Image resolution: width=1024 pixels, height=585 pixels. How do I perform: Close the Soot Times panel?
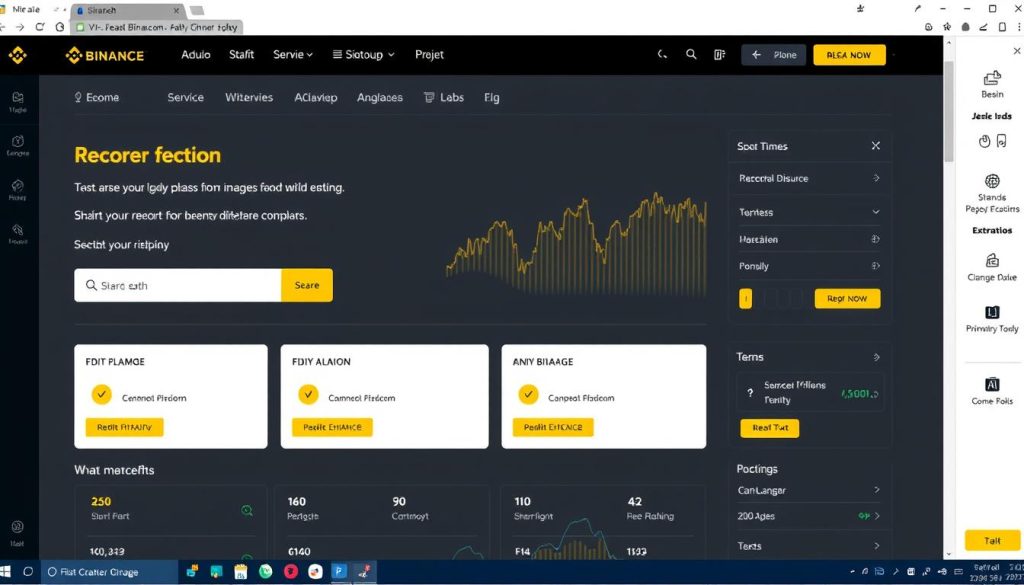(x=876, y=146)
